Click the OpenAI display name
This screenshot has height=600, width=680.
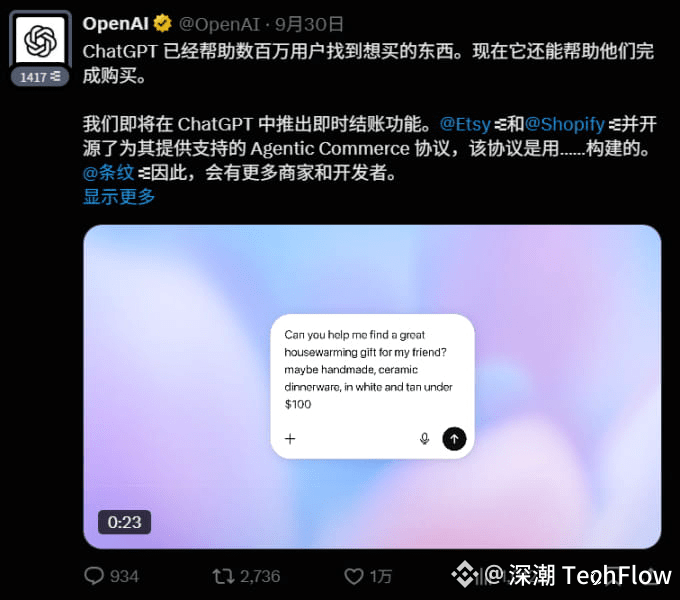click(116, 24)
